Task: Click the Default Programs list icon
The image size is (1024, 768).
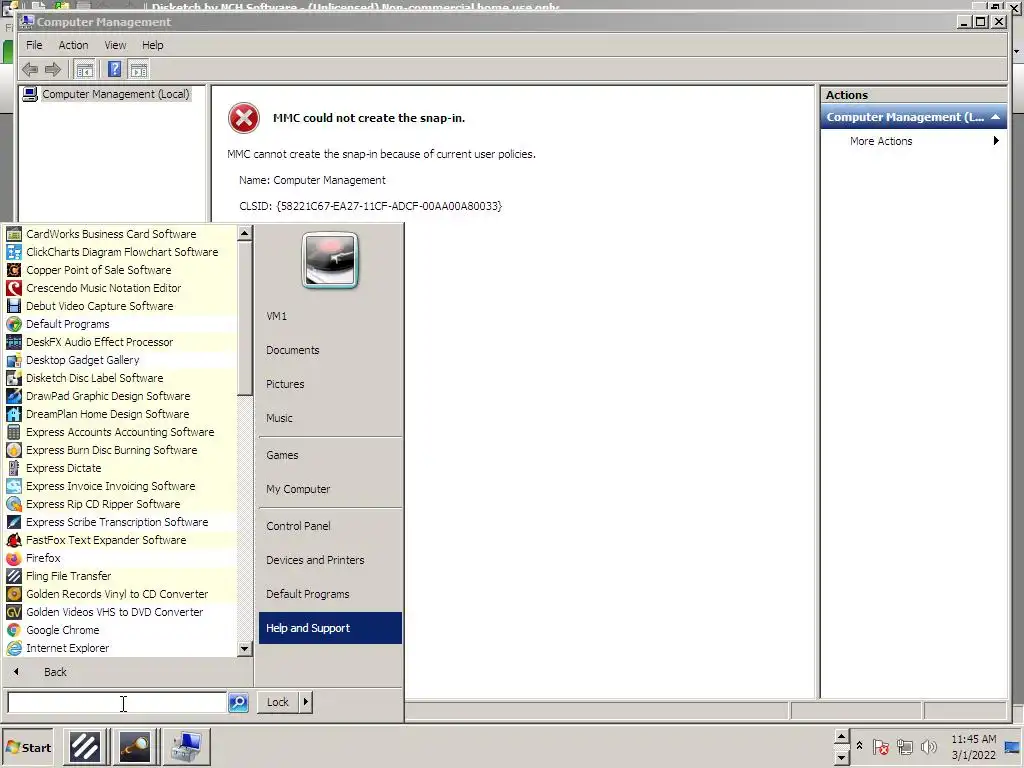Action: click(x=14, y=324)
